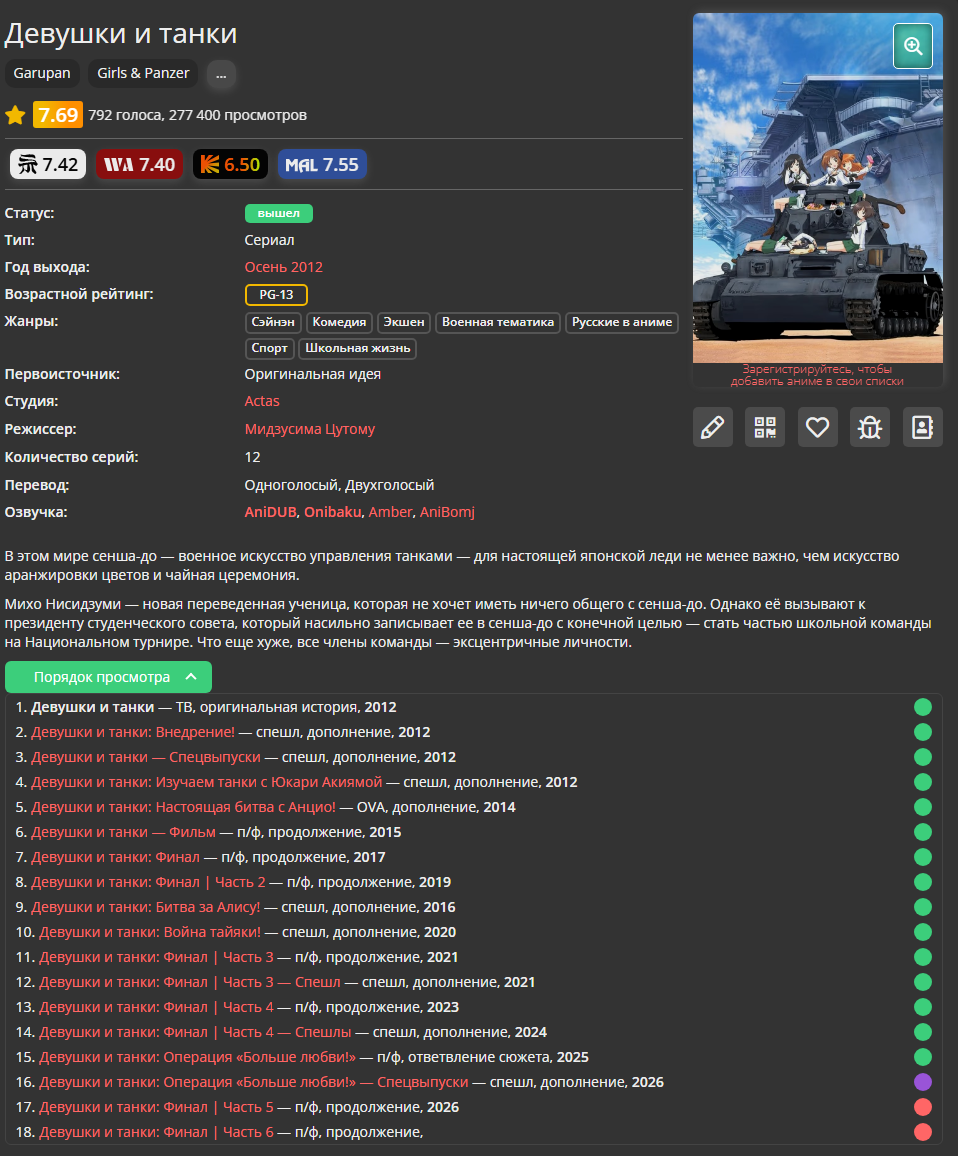Viewport: 958px width, 1156px height.
Task: Open Девушки и танки — Спецвыпуски entry
Action: tap(146, 757)
